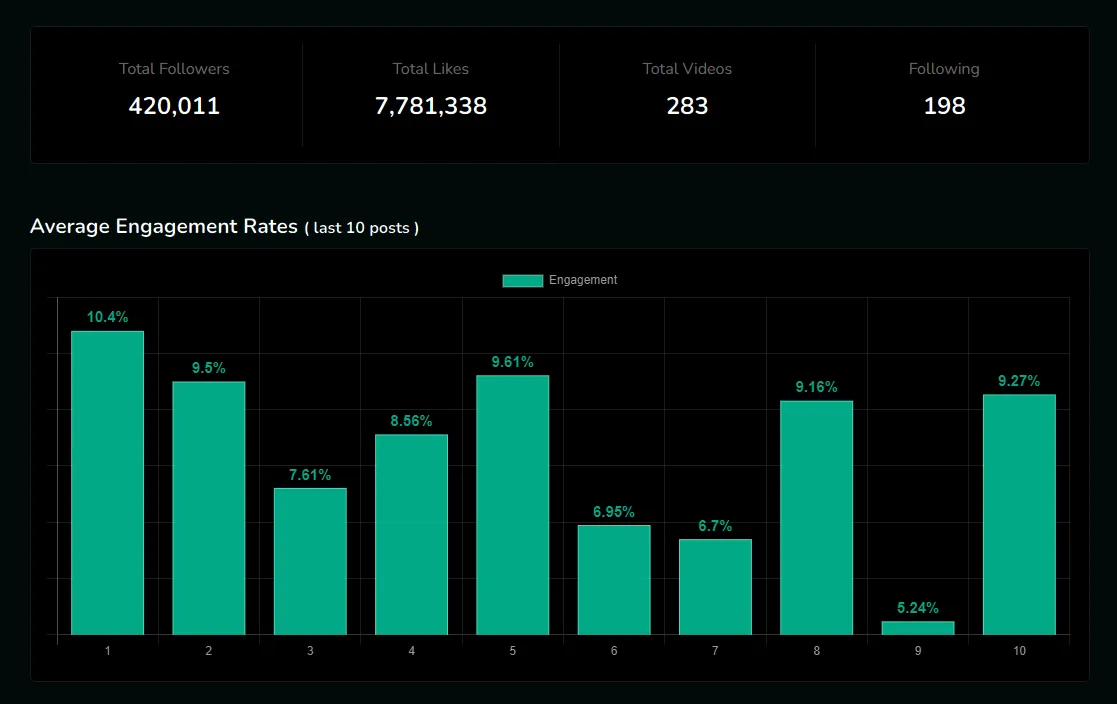Toggle the Engagement legend label
Viewport: 1117px width, 704px height.
pyautogui.click(x=583, y=280)
